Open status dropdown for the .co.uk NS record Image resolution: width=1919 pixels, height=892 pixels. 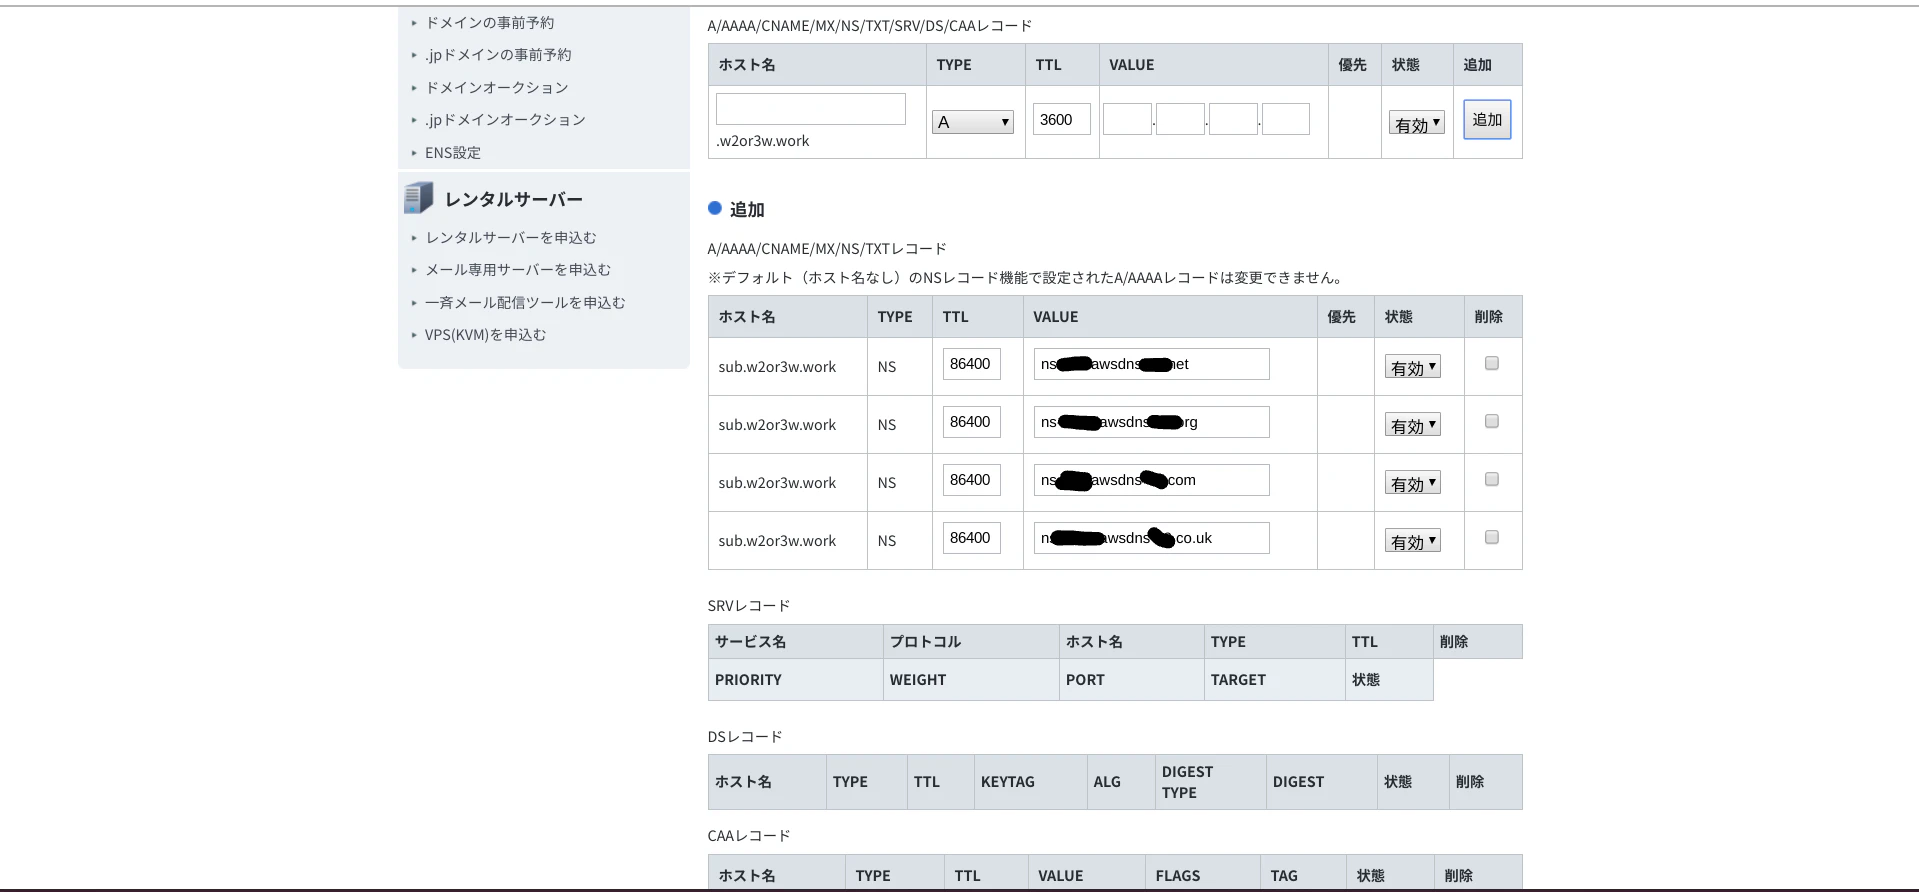(x=1412, y=541)
